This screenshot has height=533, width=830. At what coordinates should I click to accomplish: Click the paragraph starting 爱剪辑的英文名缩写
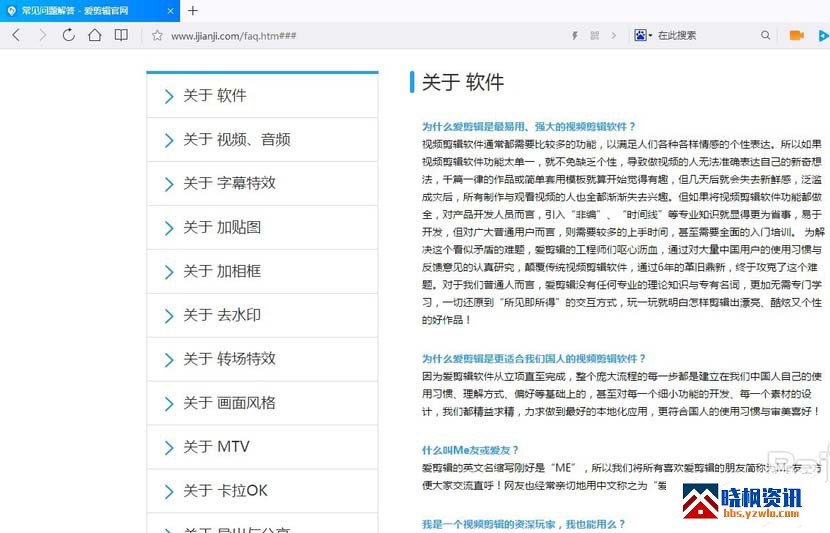pos(621,476)
